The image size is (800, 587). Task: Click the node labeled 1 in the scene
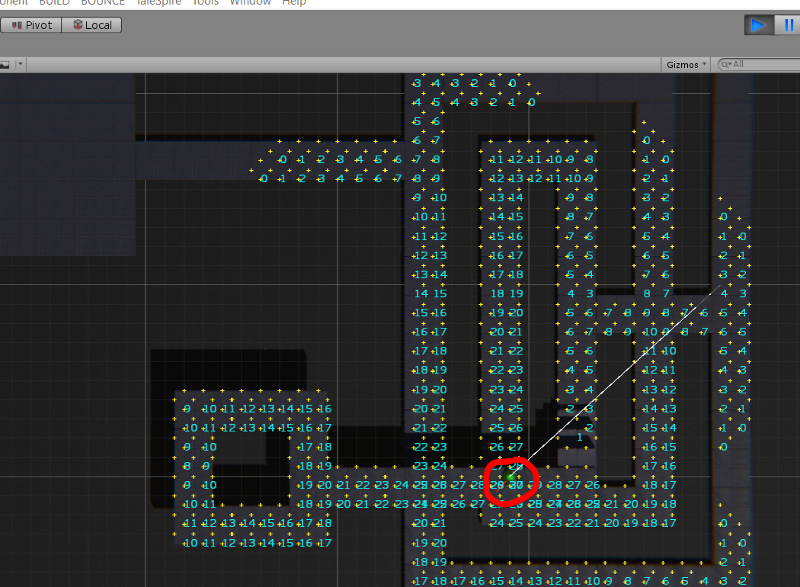point(580,437)
